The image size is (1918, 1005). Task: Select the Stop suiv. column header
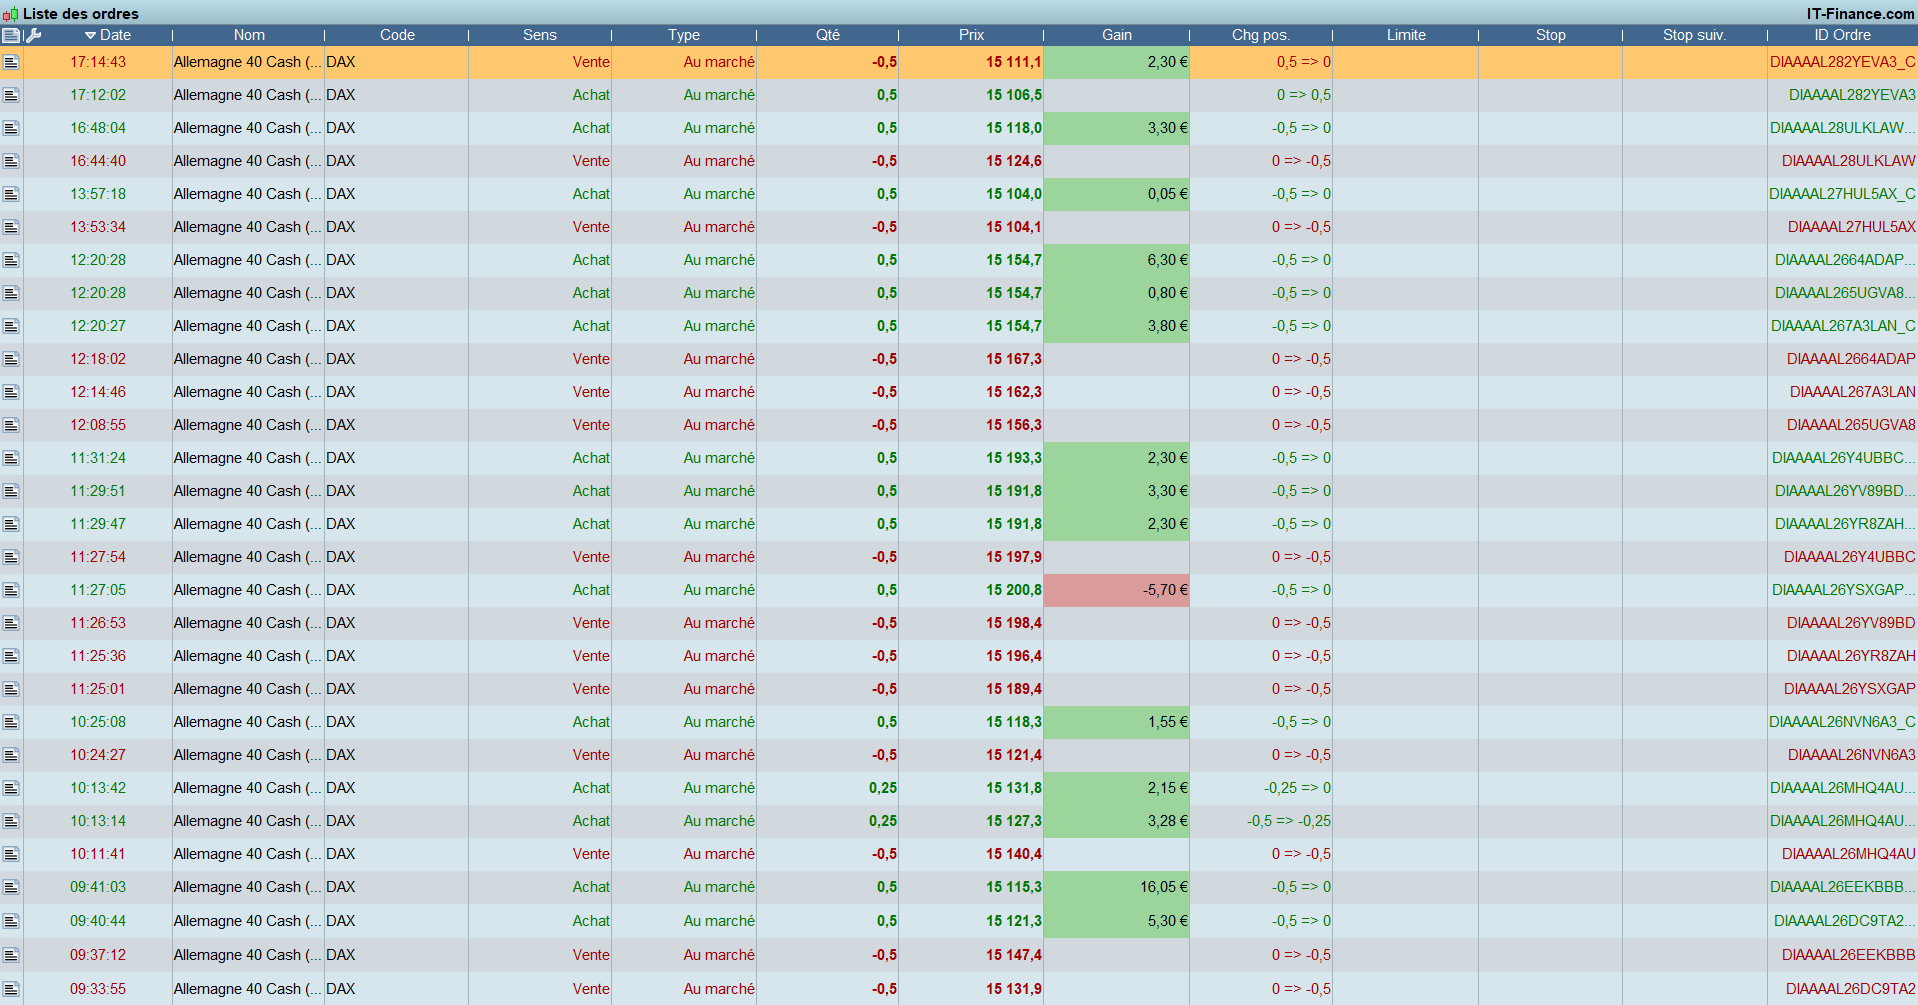click(1695, 35)
